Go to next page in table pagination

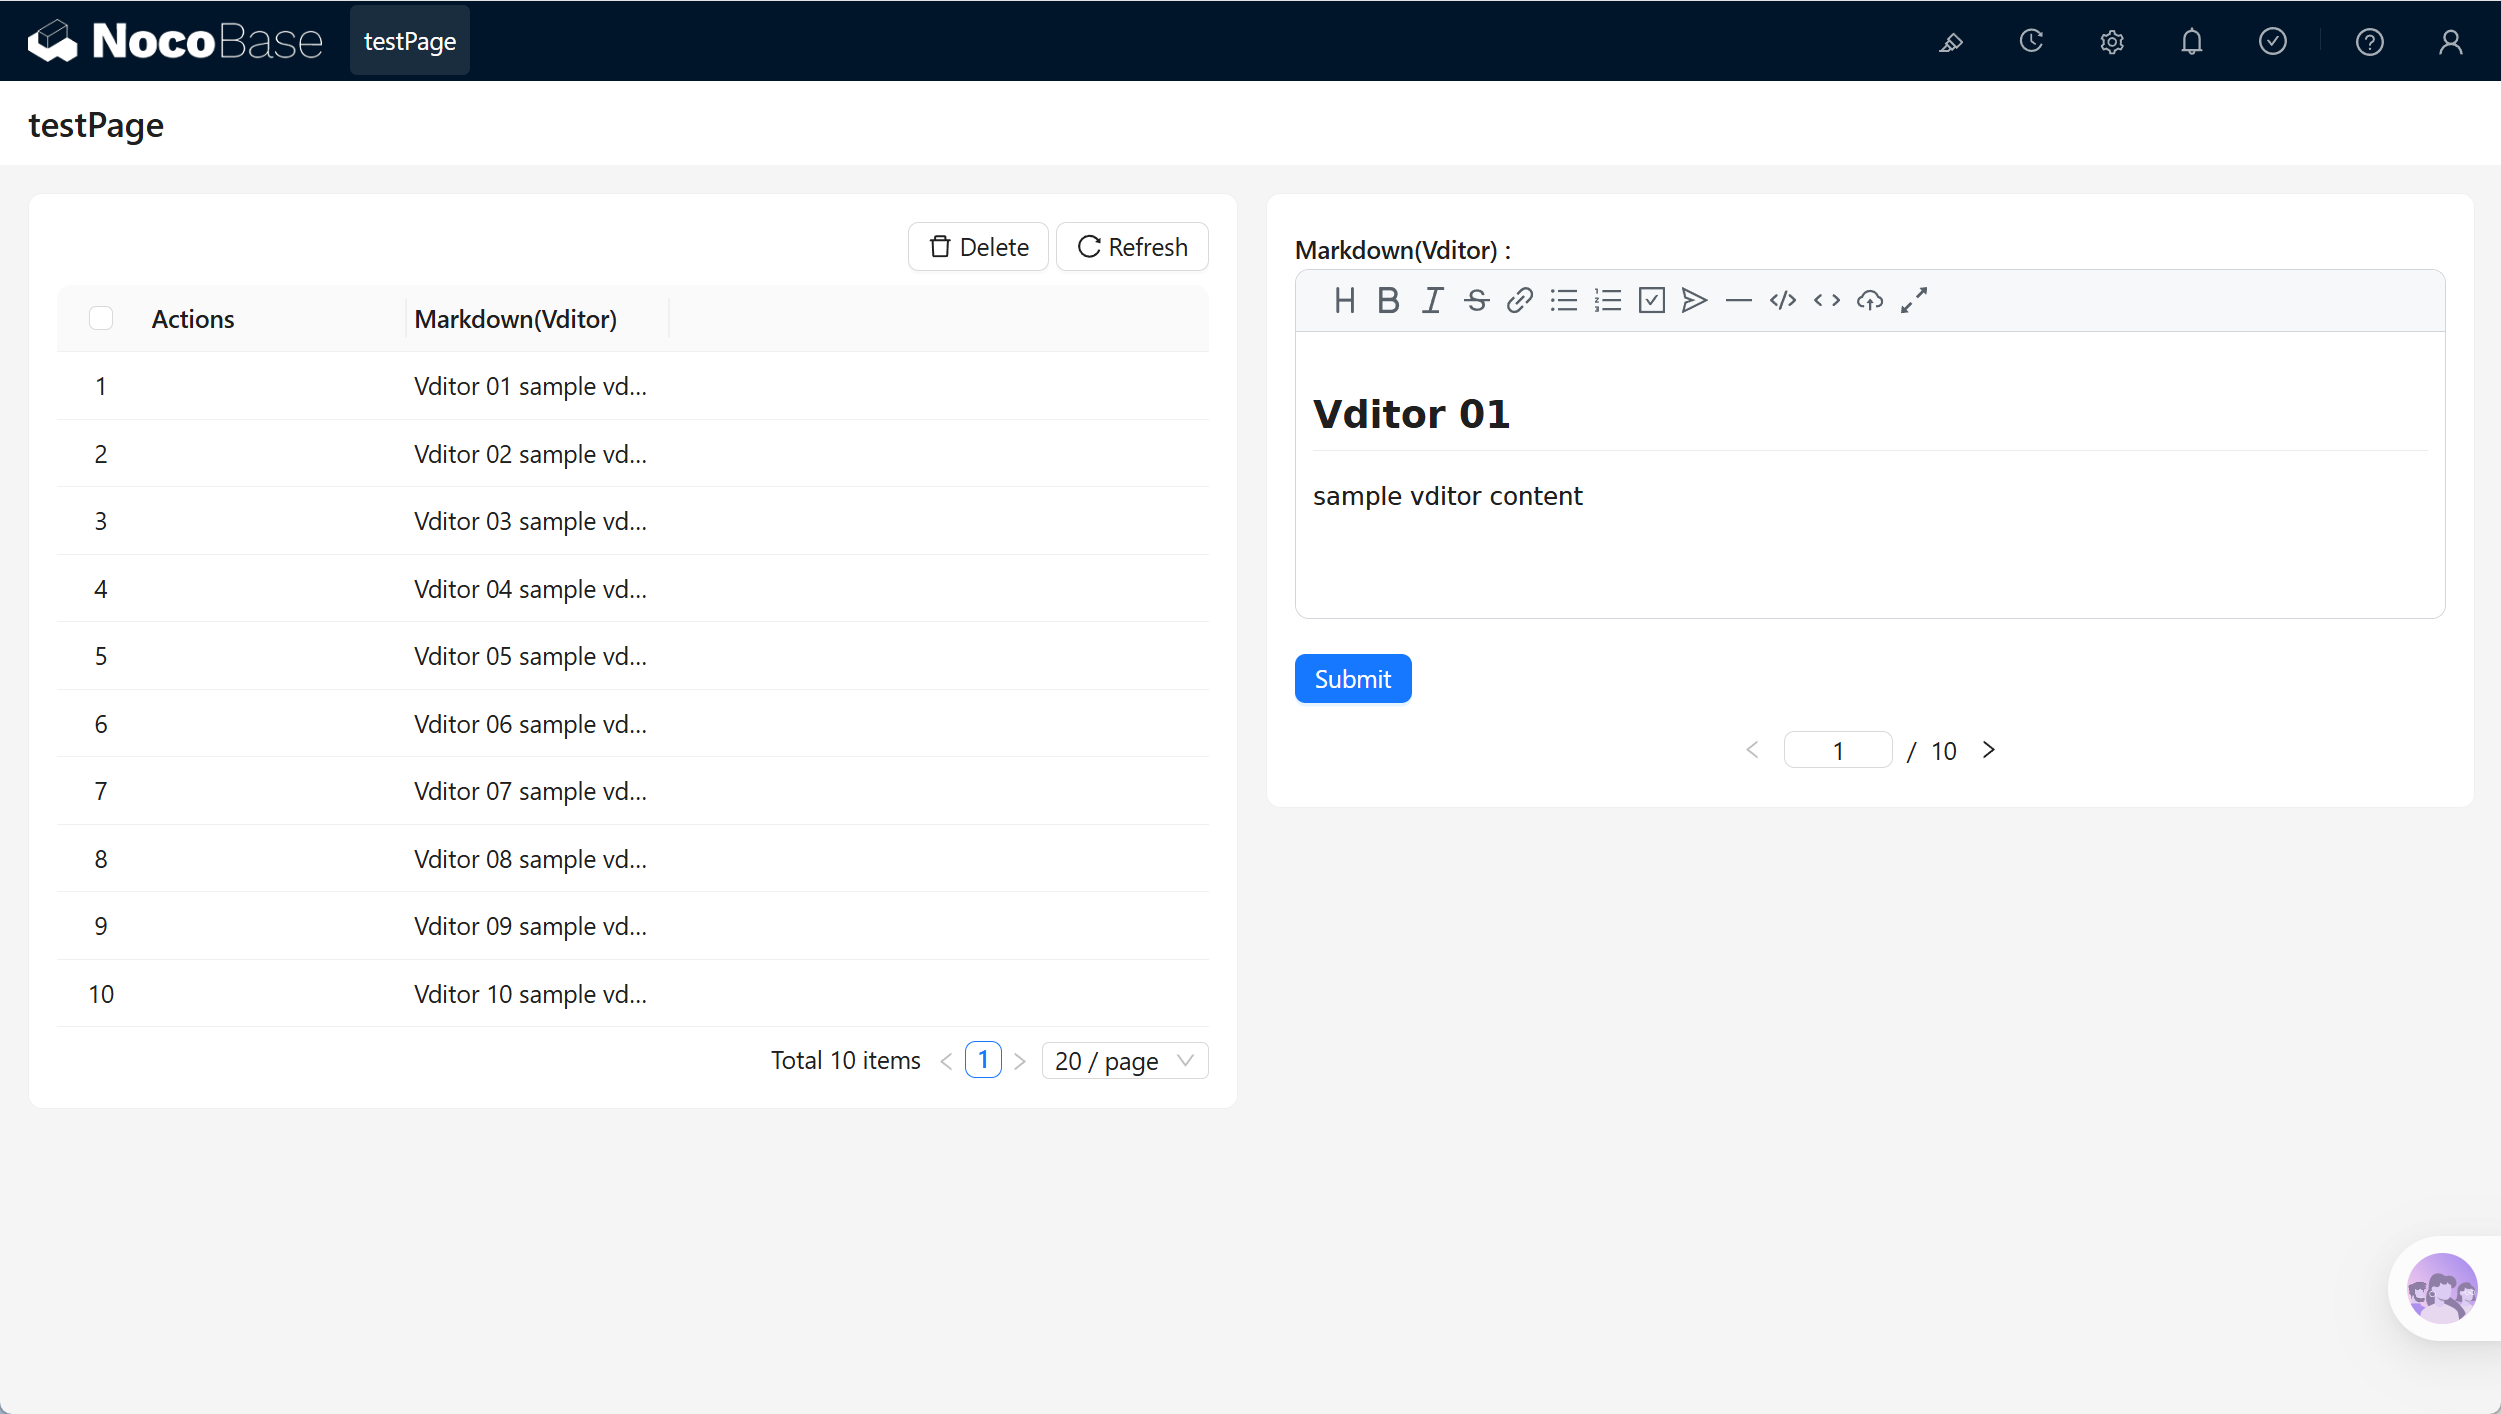pos(1020,1061)
